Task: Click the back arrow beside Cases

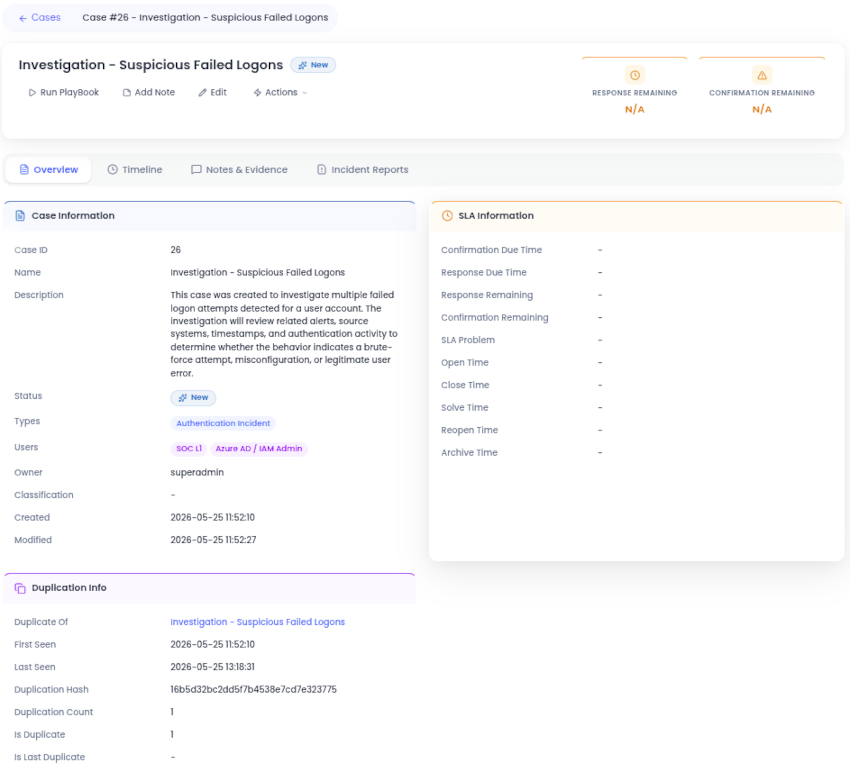Action: tap(23, 18)
